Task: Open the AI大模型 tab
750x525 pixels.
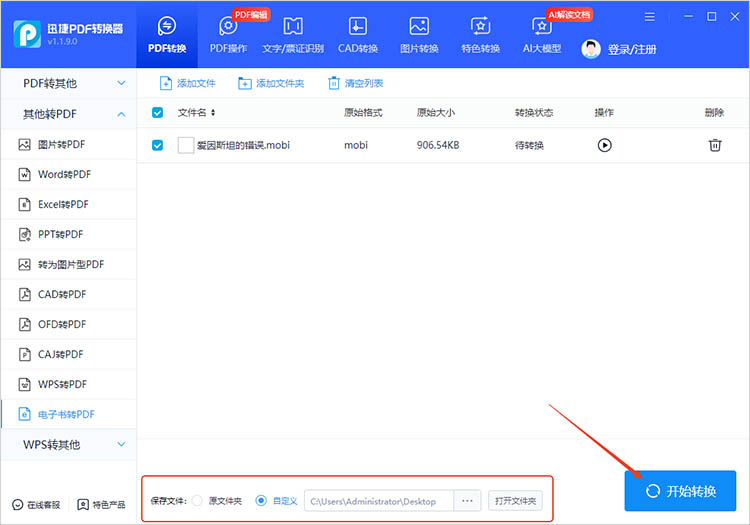Action: pos(541,34)
